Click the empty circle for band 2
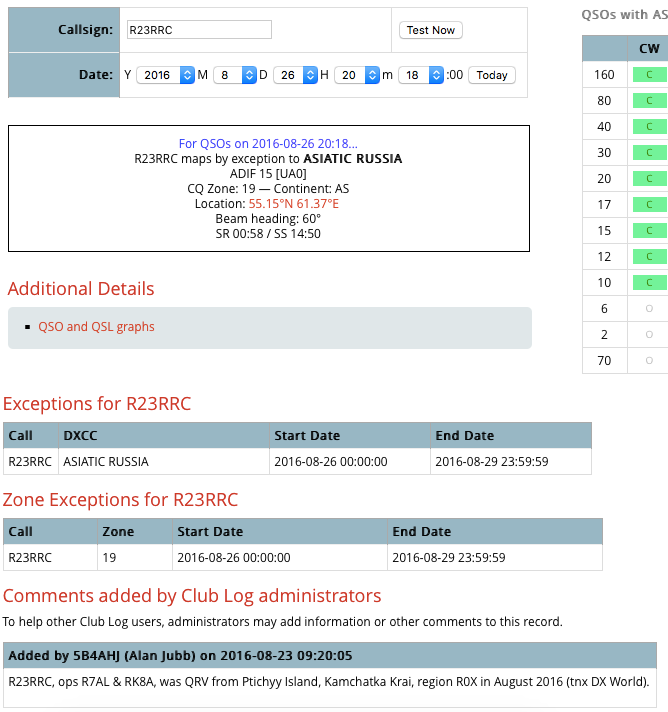Screen dimensions: 668x712 (649, 334)
